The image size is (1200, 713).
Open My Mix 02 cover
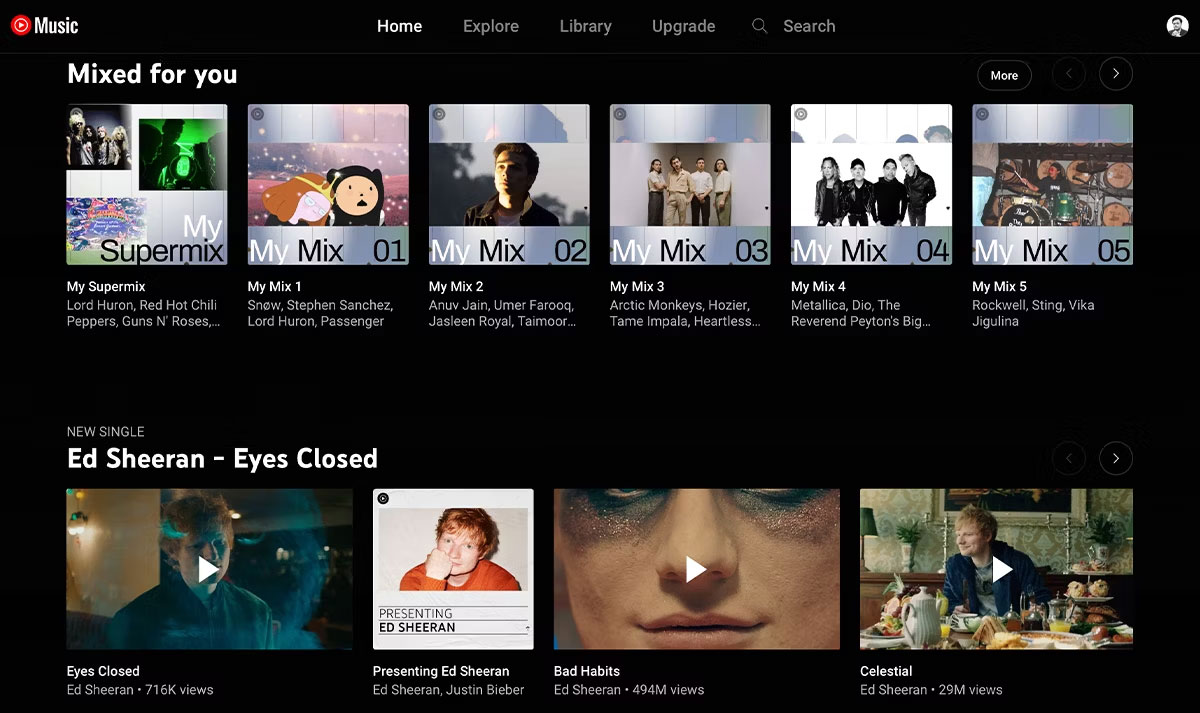pyautogui.click(x=509, y=184)
